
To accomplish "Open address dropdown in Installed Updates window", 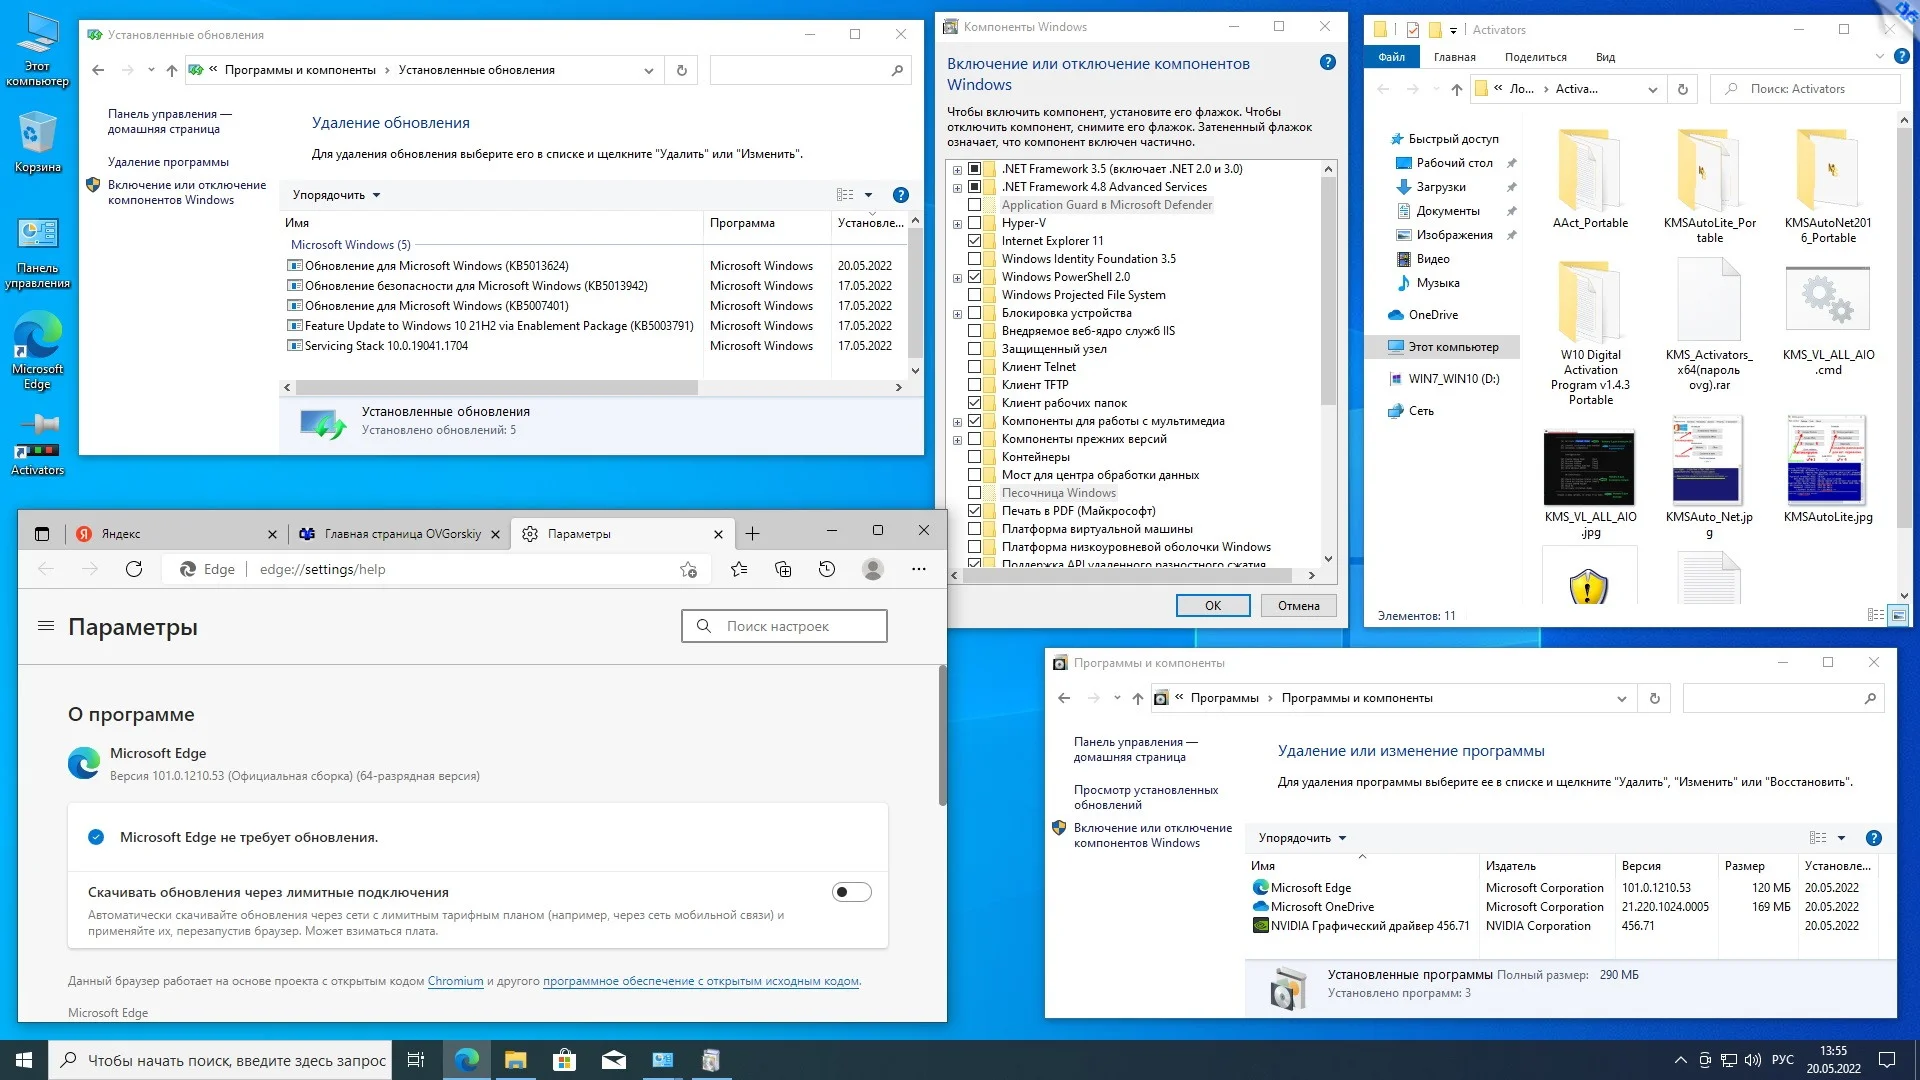I will [x=648, y=70].
